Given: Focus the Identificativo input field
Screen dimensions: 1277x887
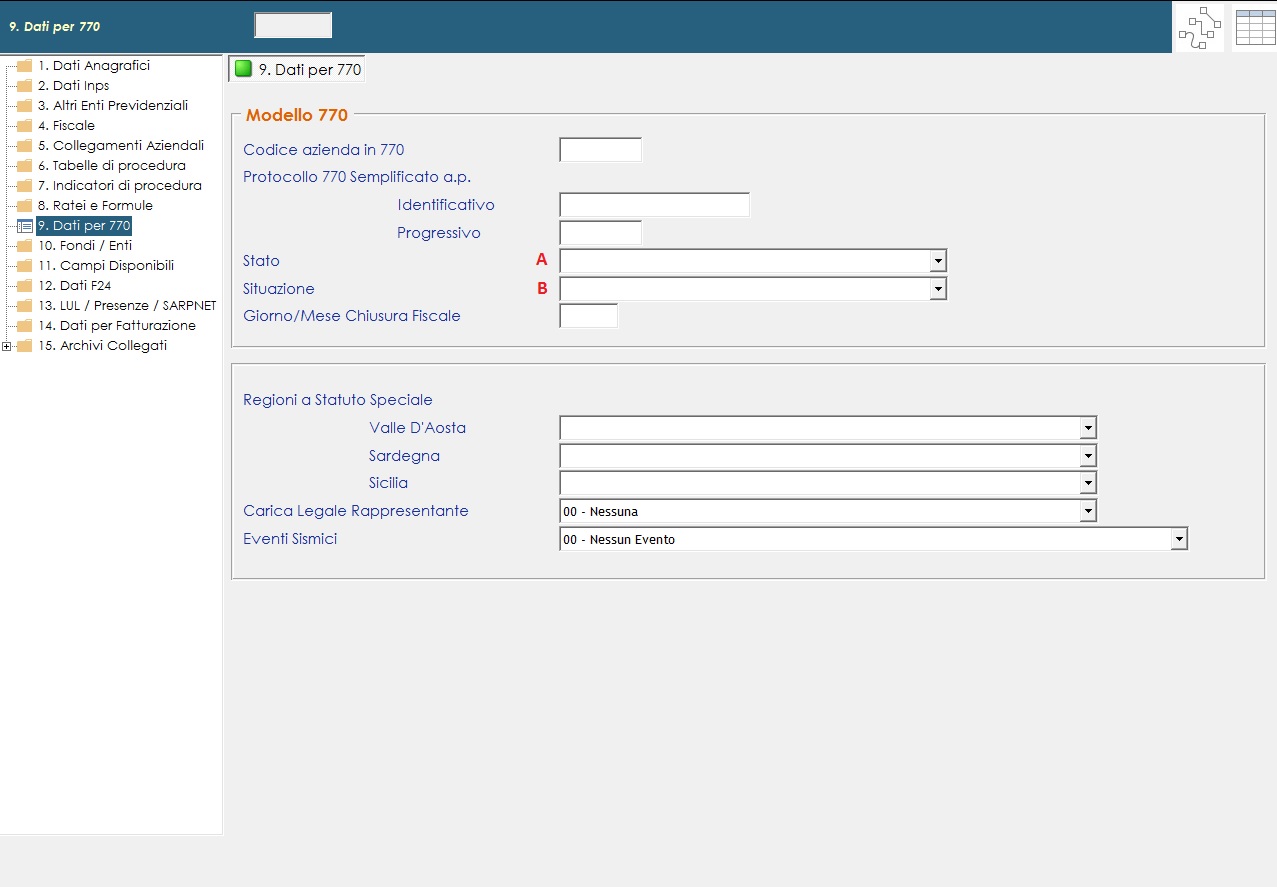Looking at the screenshot, I should click(x=654, y=205).
